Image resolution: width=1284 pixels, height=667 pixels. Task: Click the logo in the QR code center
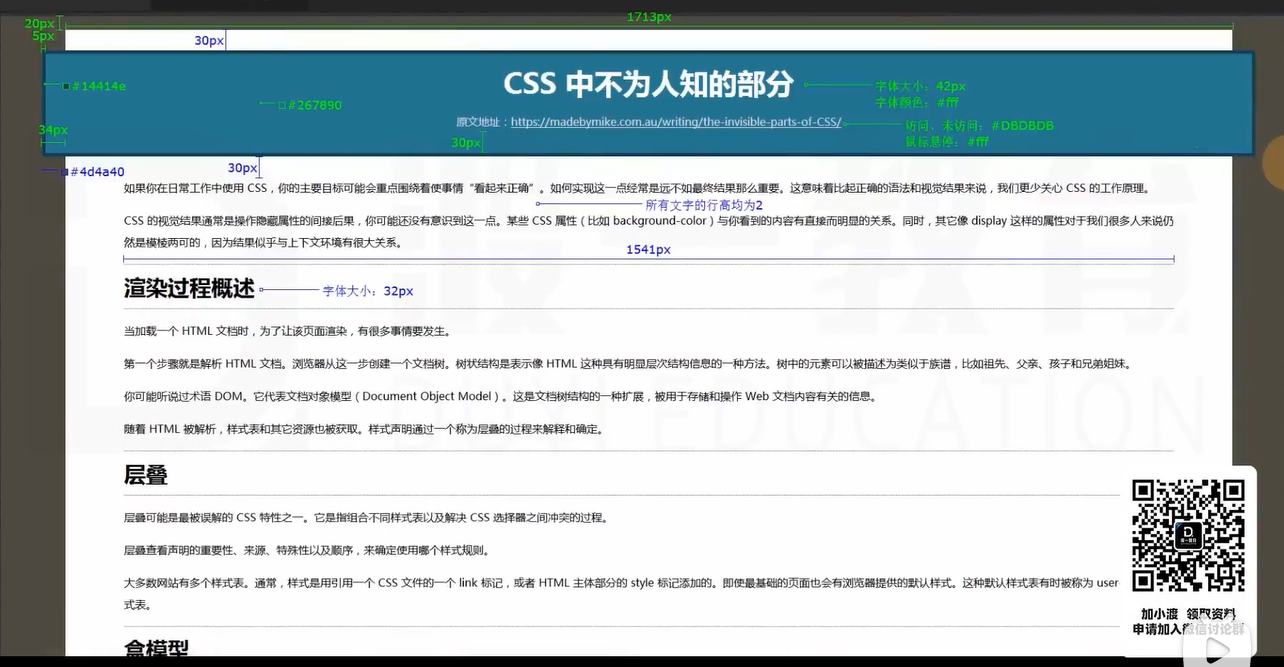[1188, 535]
